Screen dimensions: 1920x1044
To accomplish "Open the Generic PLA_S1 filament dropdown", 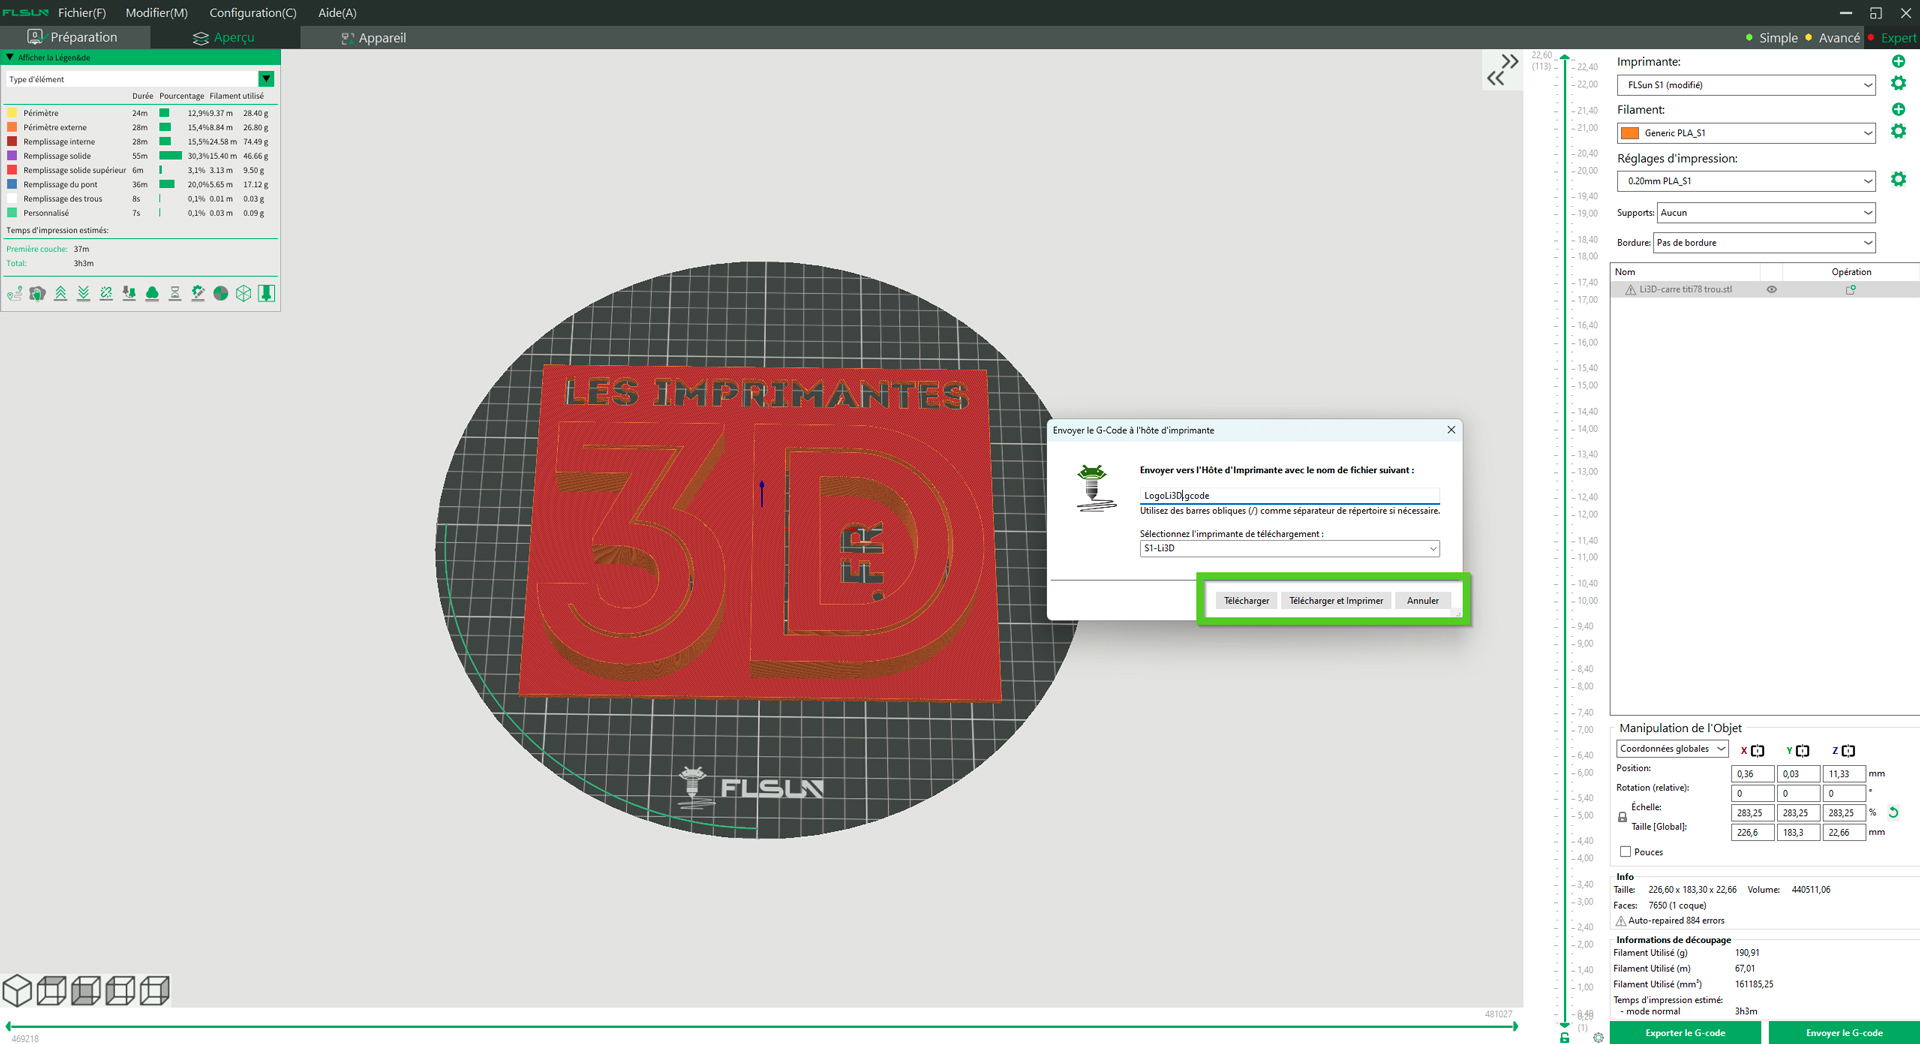I will click(x=1746, y=133).
